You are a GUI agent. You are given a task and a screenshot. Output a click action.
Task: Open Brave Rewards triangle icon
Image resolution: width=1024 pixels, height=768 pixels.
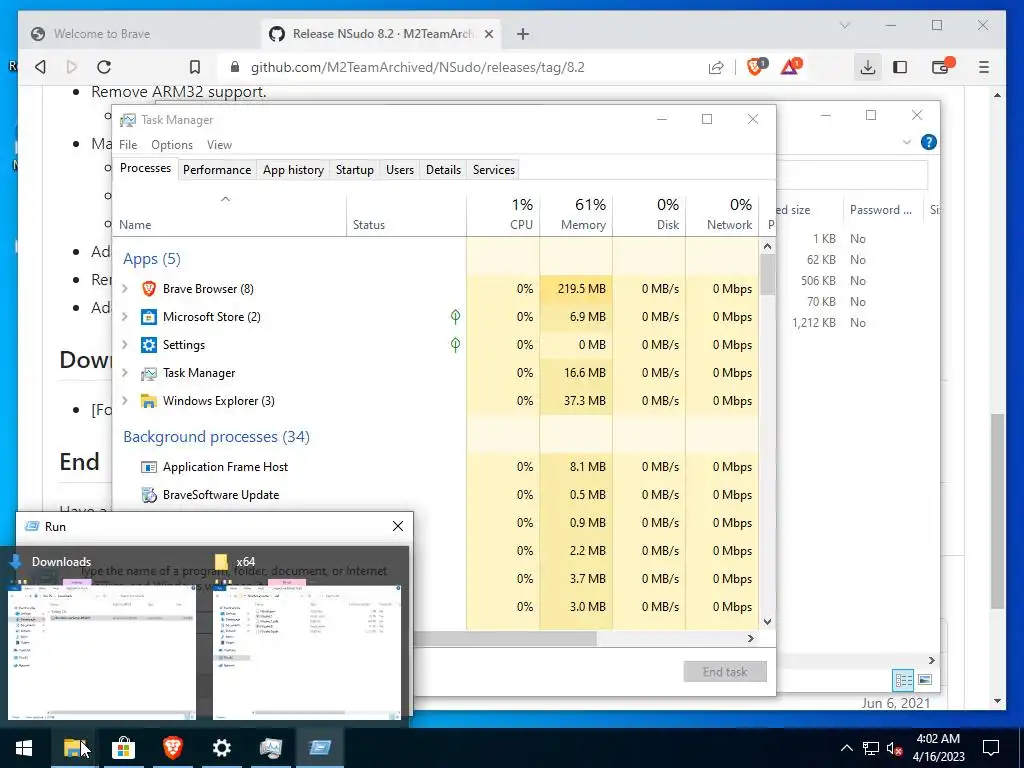(791, 66)
